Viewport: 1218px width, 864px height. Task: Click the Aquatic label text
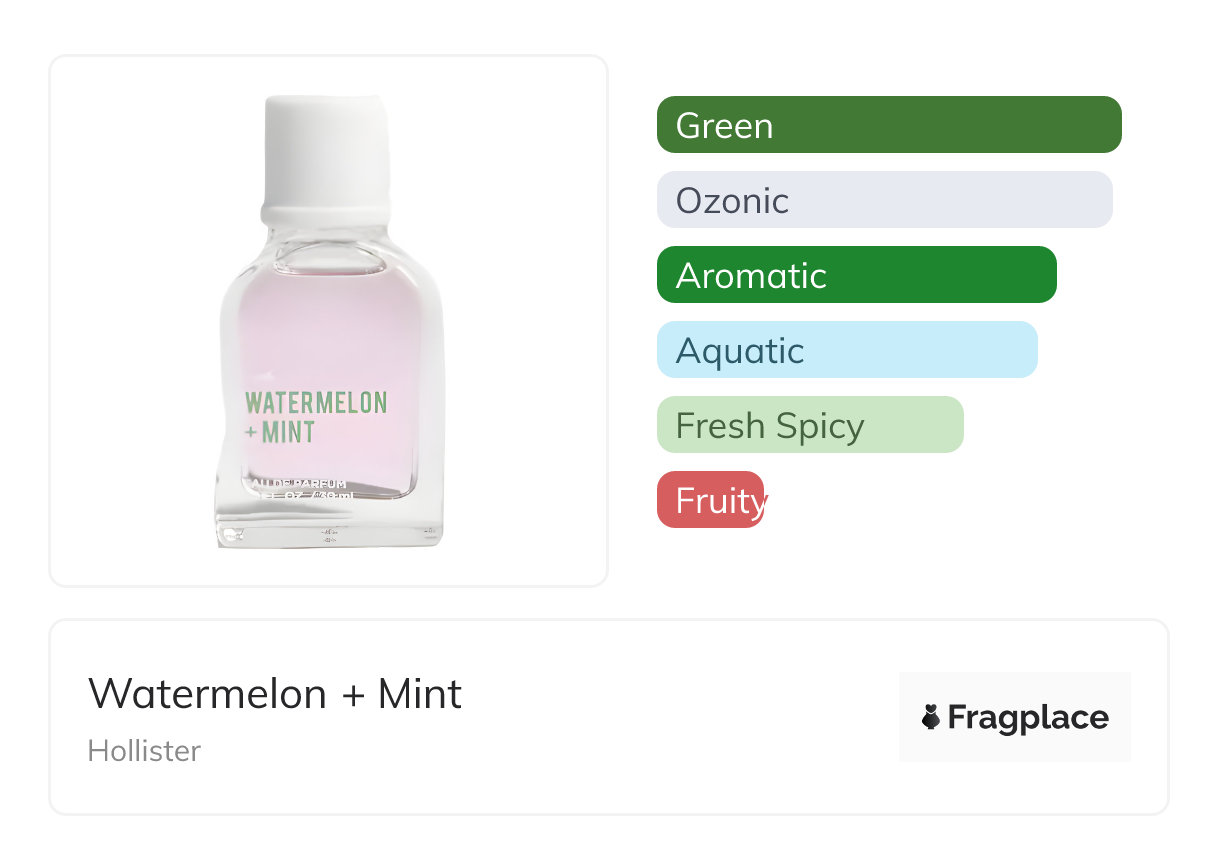[x=740, y=350]
